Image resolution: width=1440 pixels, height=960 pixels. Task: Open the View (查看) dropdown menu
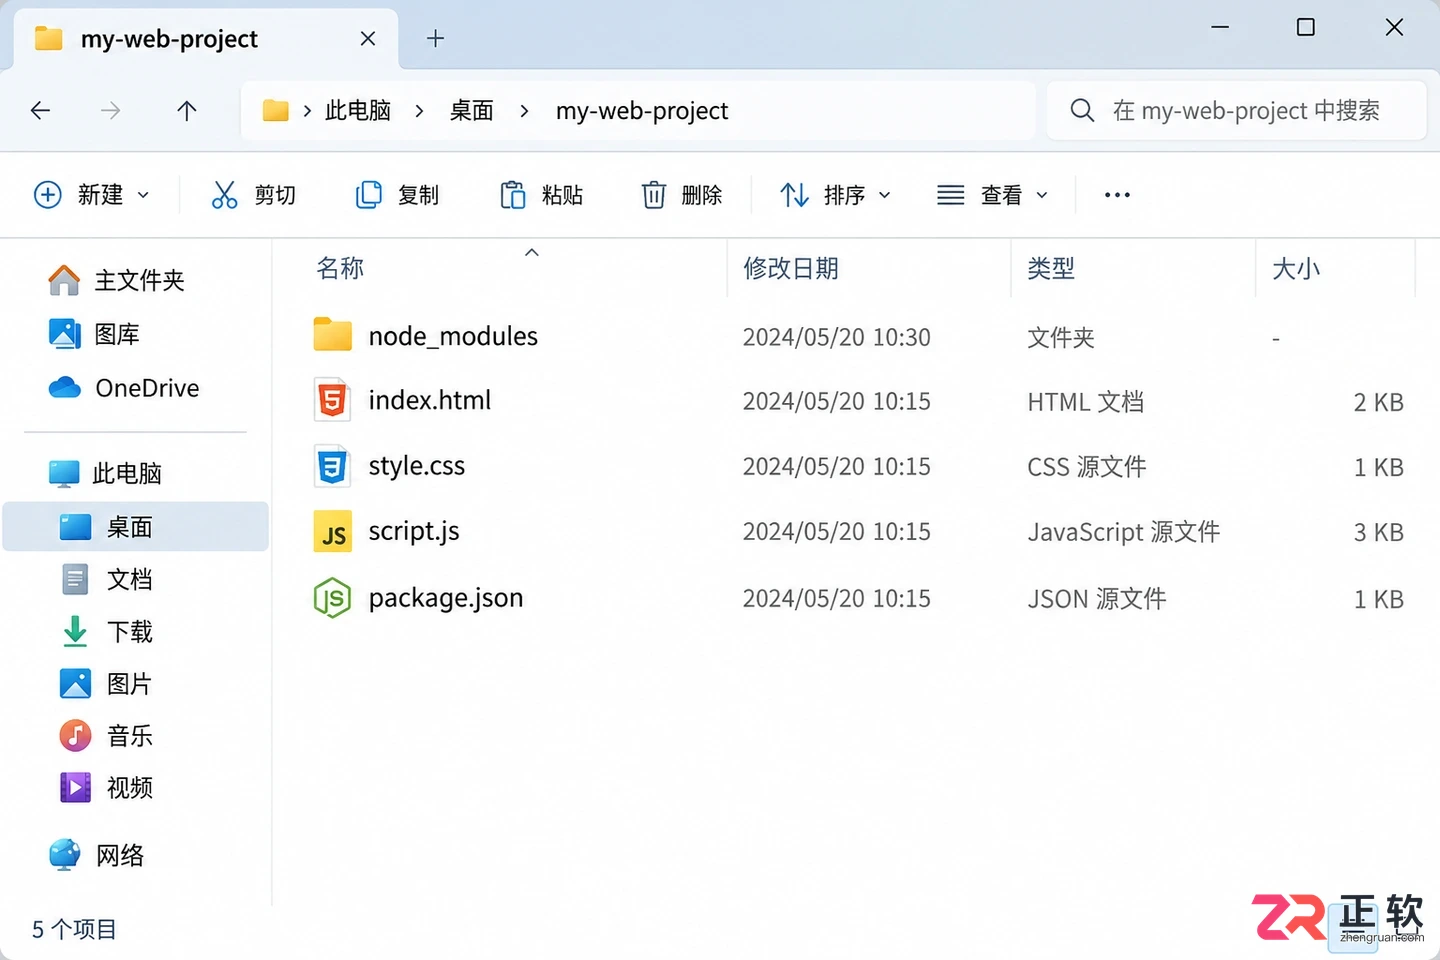(992, 195)
